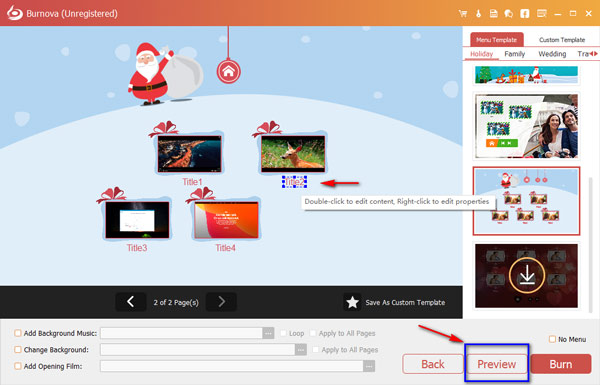Select the Family template category

pos(514,54)
